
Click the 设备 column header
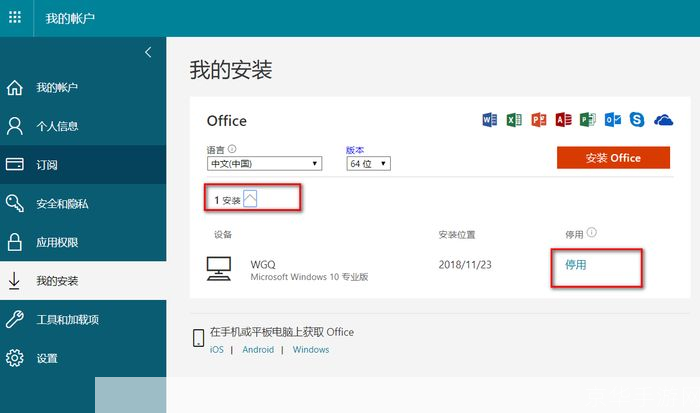tap(223, 234)
